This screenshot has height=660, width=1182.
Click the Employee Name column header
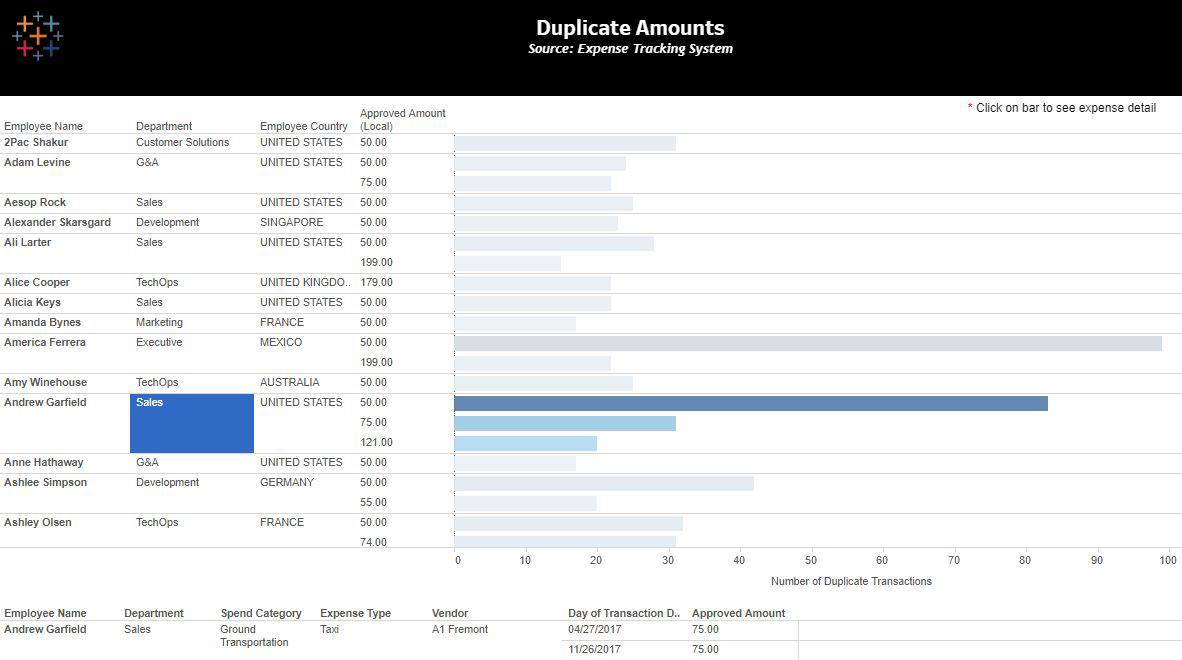[43, 126]
